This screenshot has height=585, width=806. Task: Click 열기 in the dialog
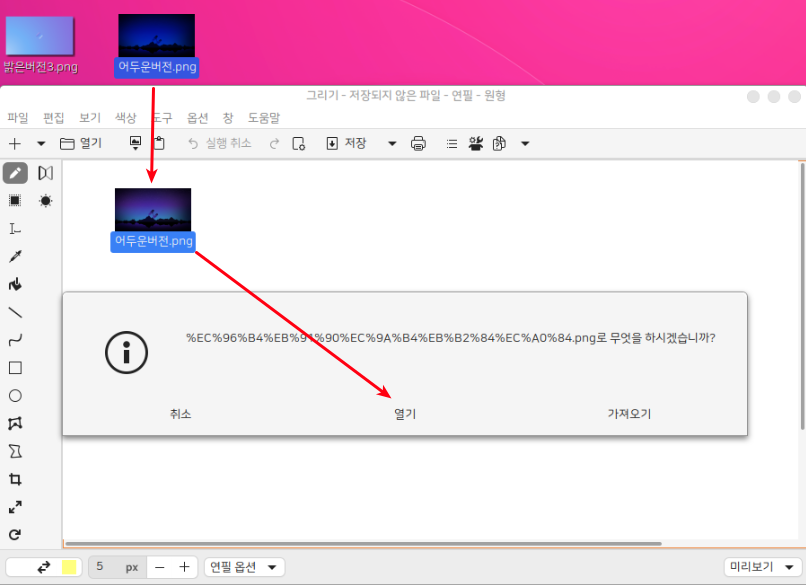coord(405,414)
